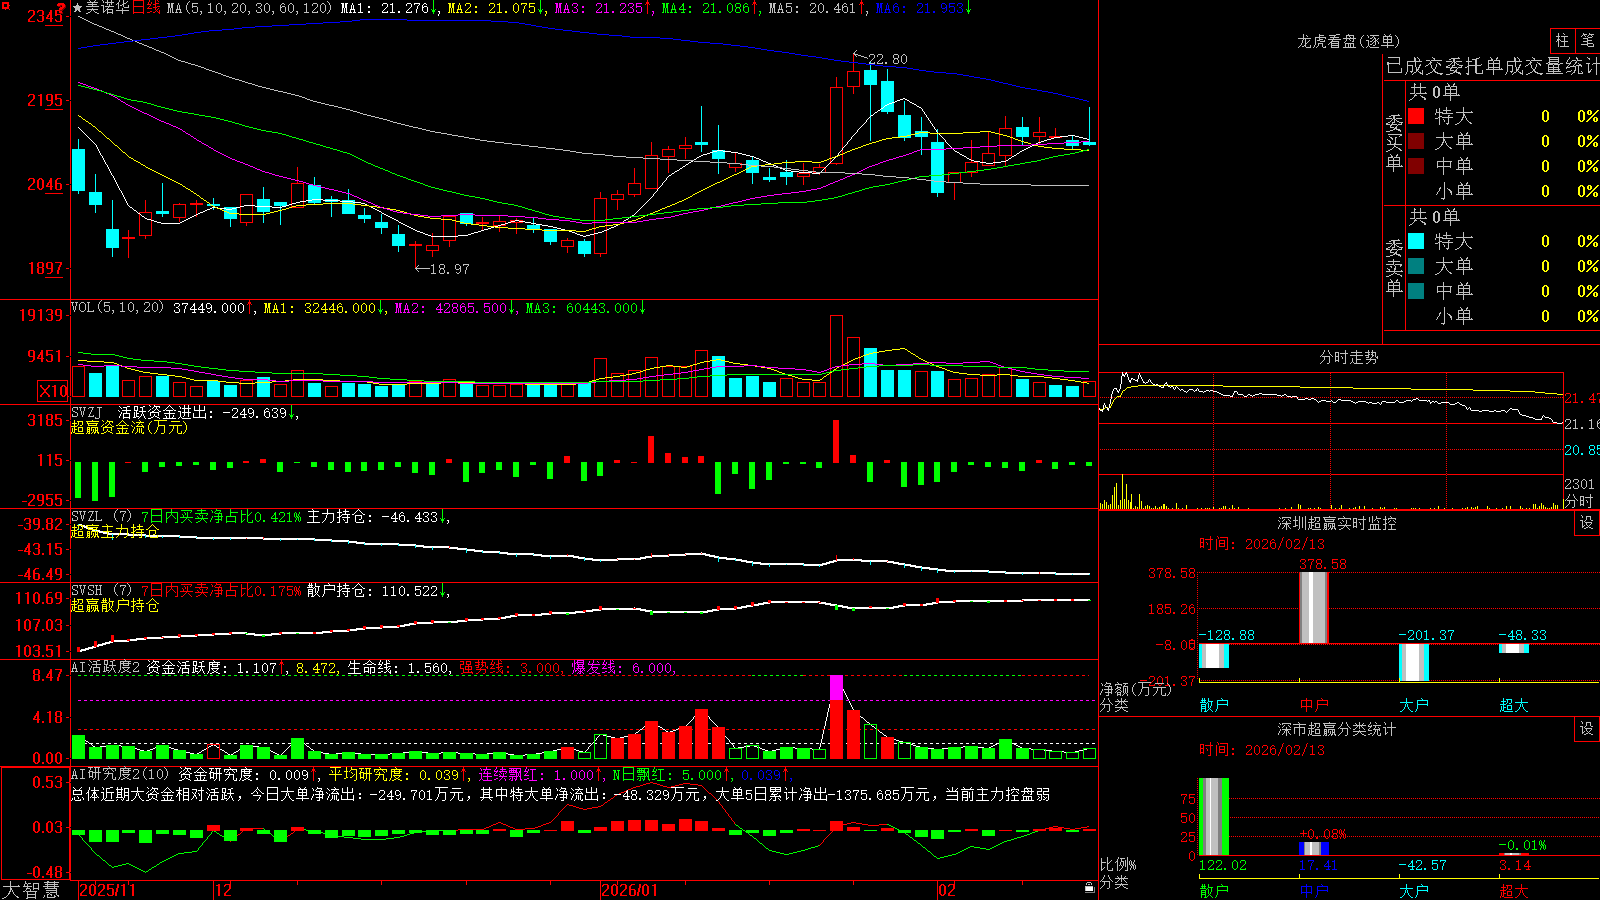Switch order view to 柱 bar mode
The width and height of the screenshot is (1600, 900).
(x=1562, y=40)
